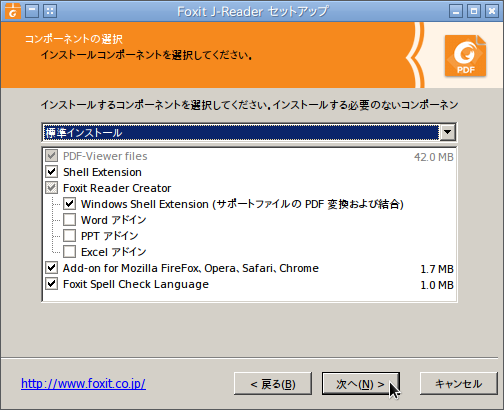Click the Foxit PDF logo icon
The image size is (504, 410).
(x=465, y=56)
